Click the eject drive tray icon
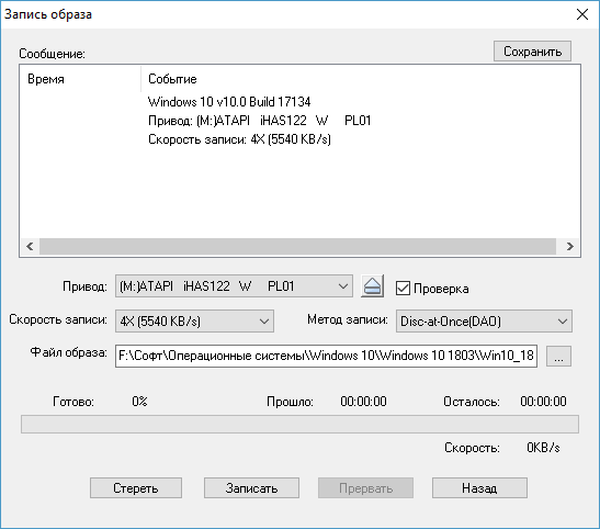This screenshot has width=600, height=529. [372, 288]
